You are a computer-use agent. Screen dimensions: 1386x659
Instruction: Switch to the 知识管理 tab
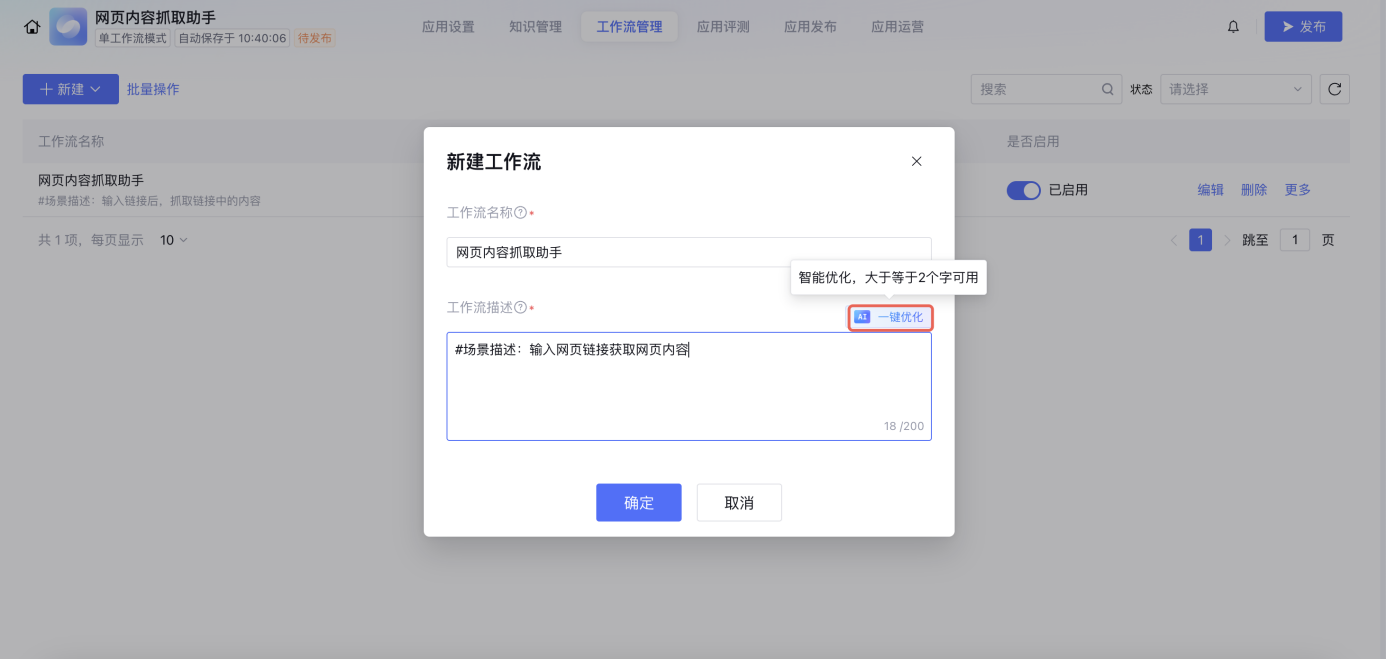tap(535, 27)
